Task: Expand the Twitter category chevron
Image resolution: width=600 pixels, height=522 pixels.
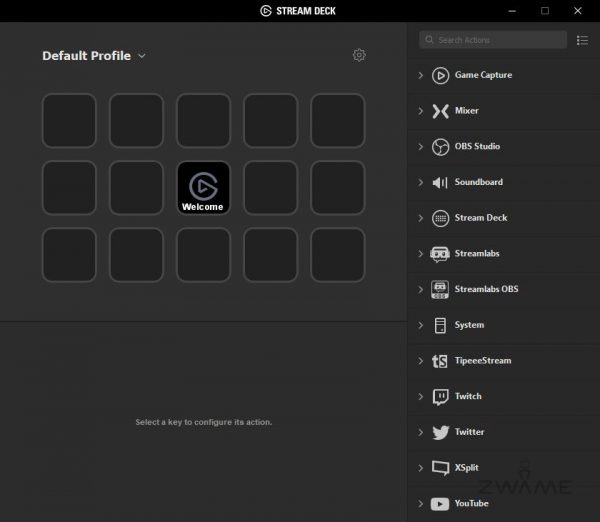Action: coord(421,432)
